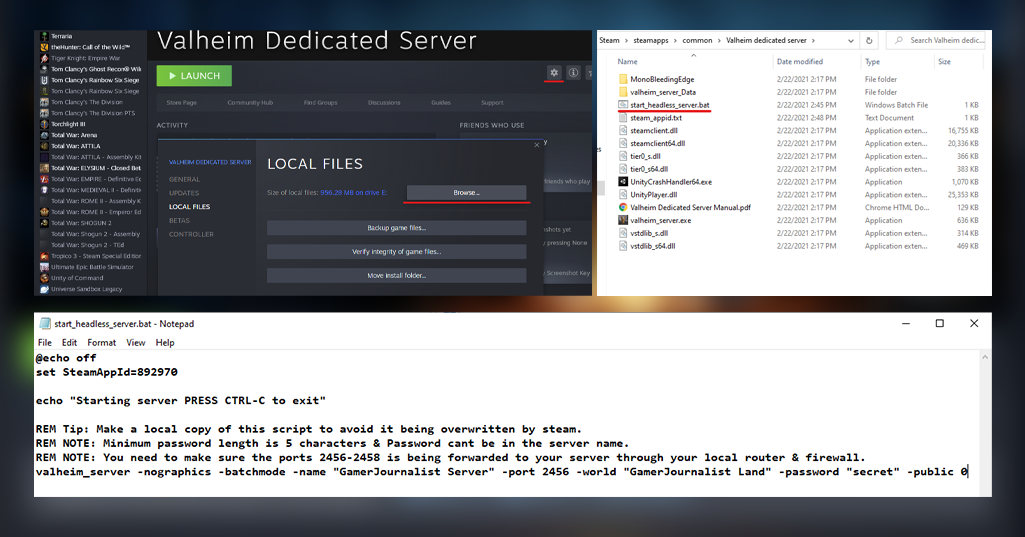The image size is (1025, 537).
Task: Click the Notepad vertical scrollbar up arrow
Action: 984,357
